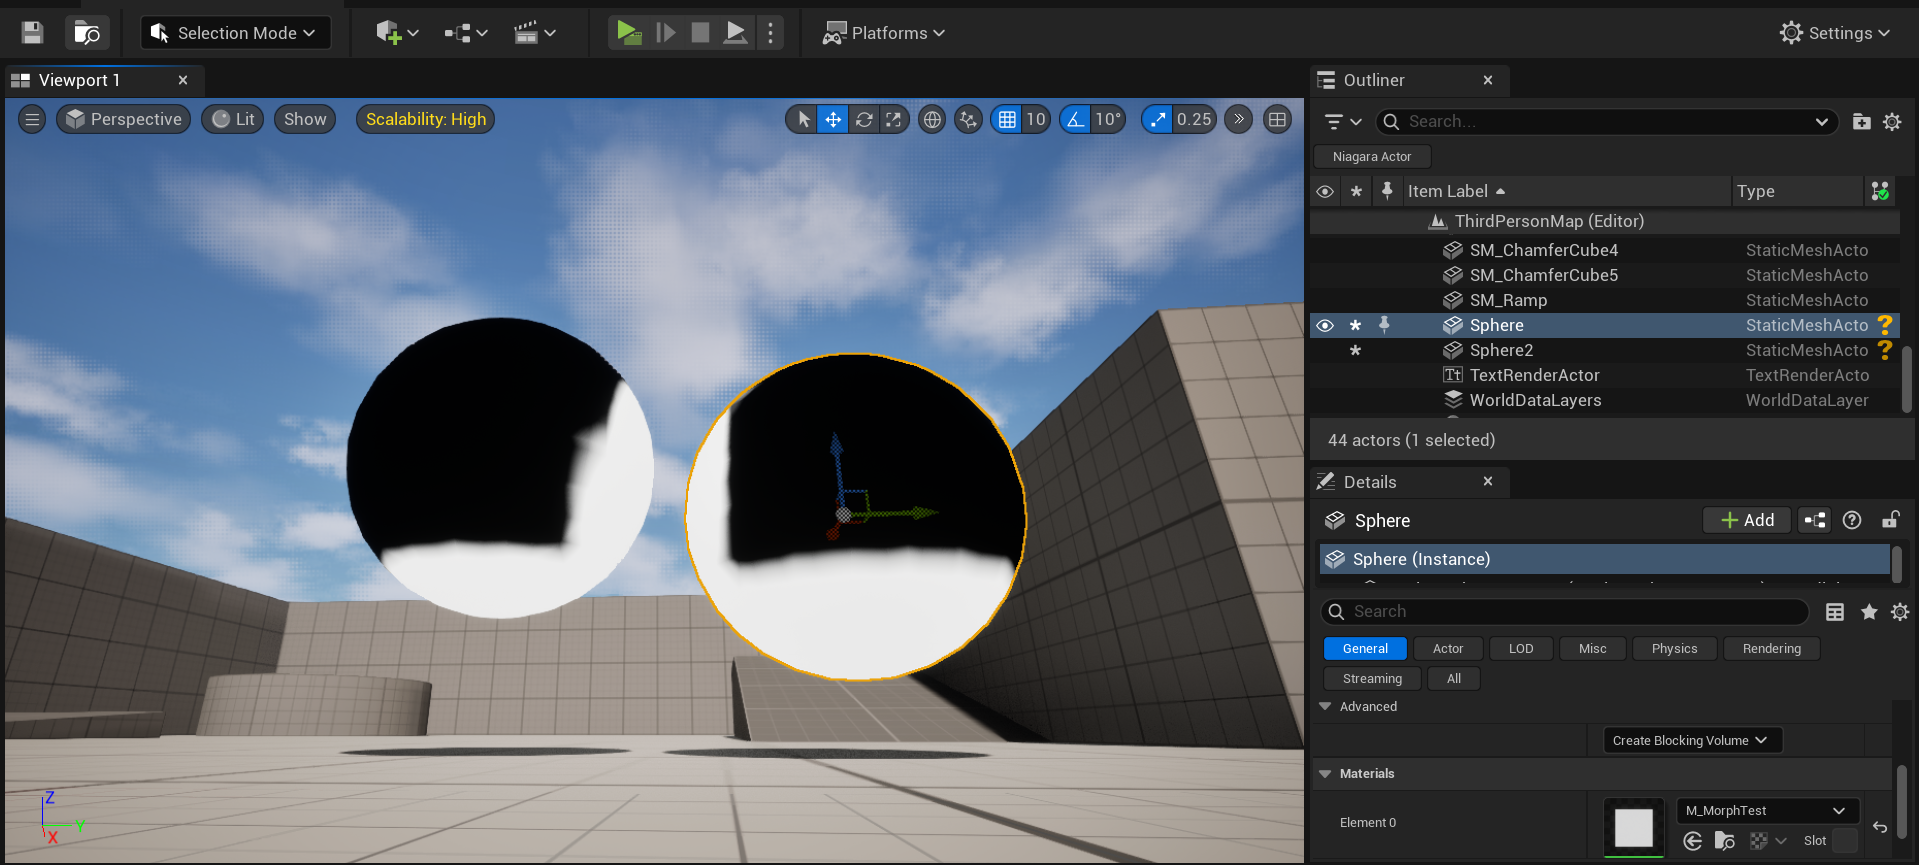This screenshot has width=1919, height=865.
Task: Toggle world/local coordinate globe icon
Action: [932, 120]
